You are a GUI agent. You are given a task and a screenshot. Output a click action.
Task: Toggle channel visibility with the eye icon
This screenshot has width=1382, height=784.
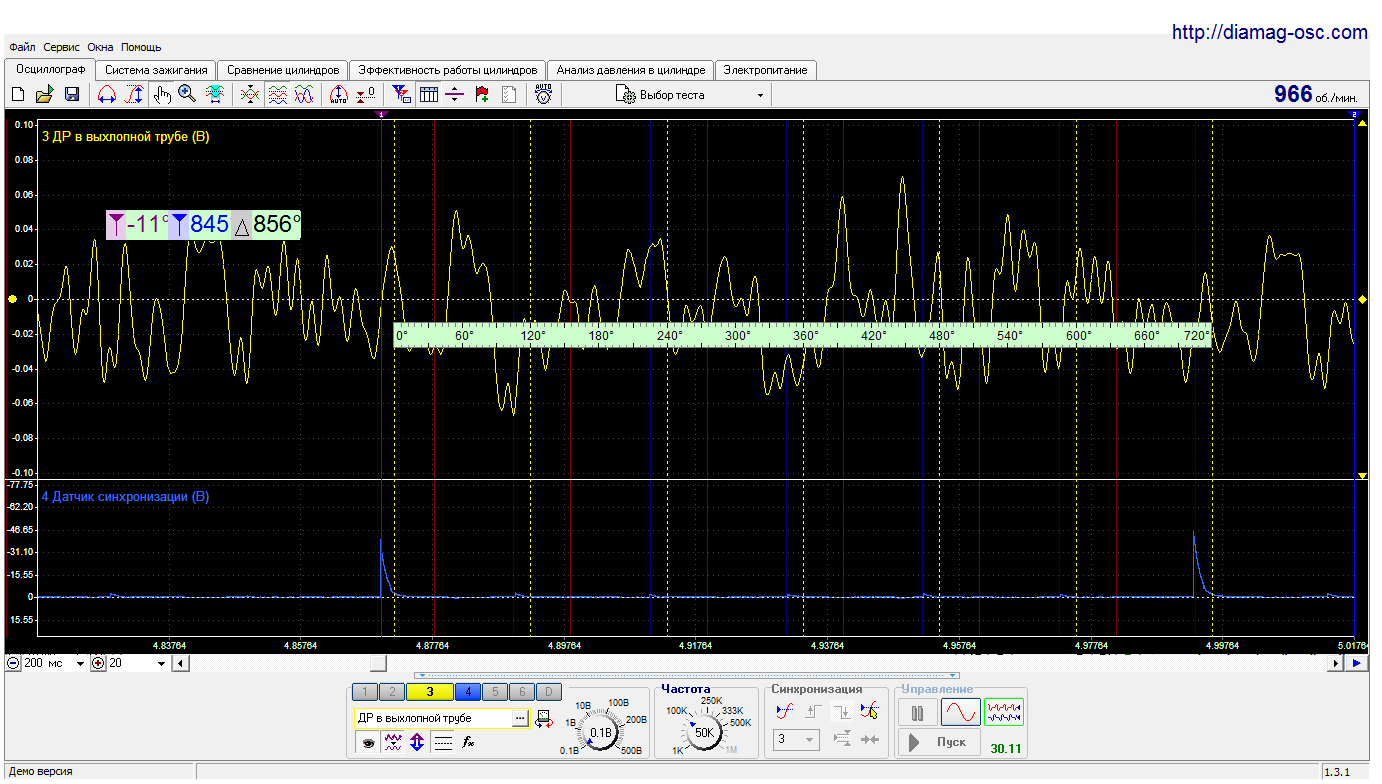[x=368, y=743]
